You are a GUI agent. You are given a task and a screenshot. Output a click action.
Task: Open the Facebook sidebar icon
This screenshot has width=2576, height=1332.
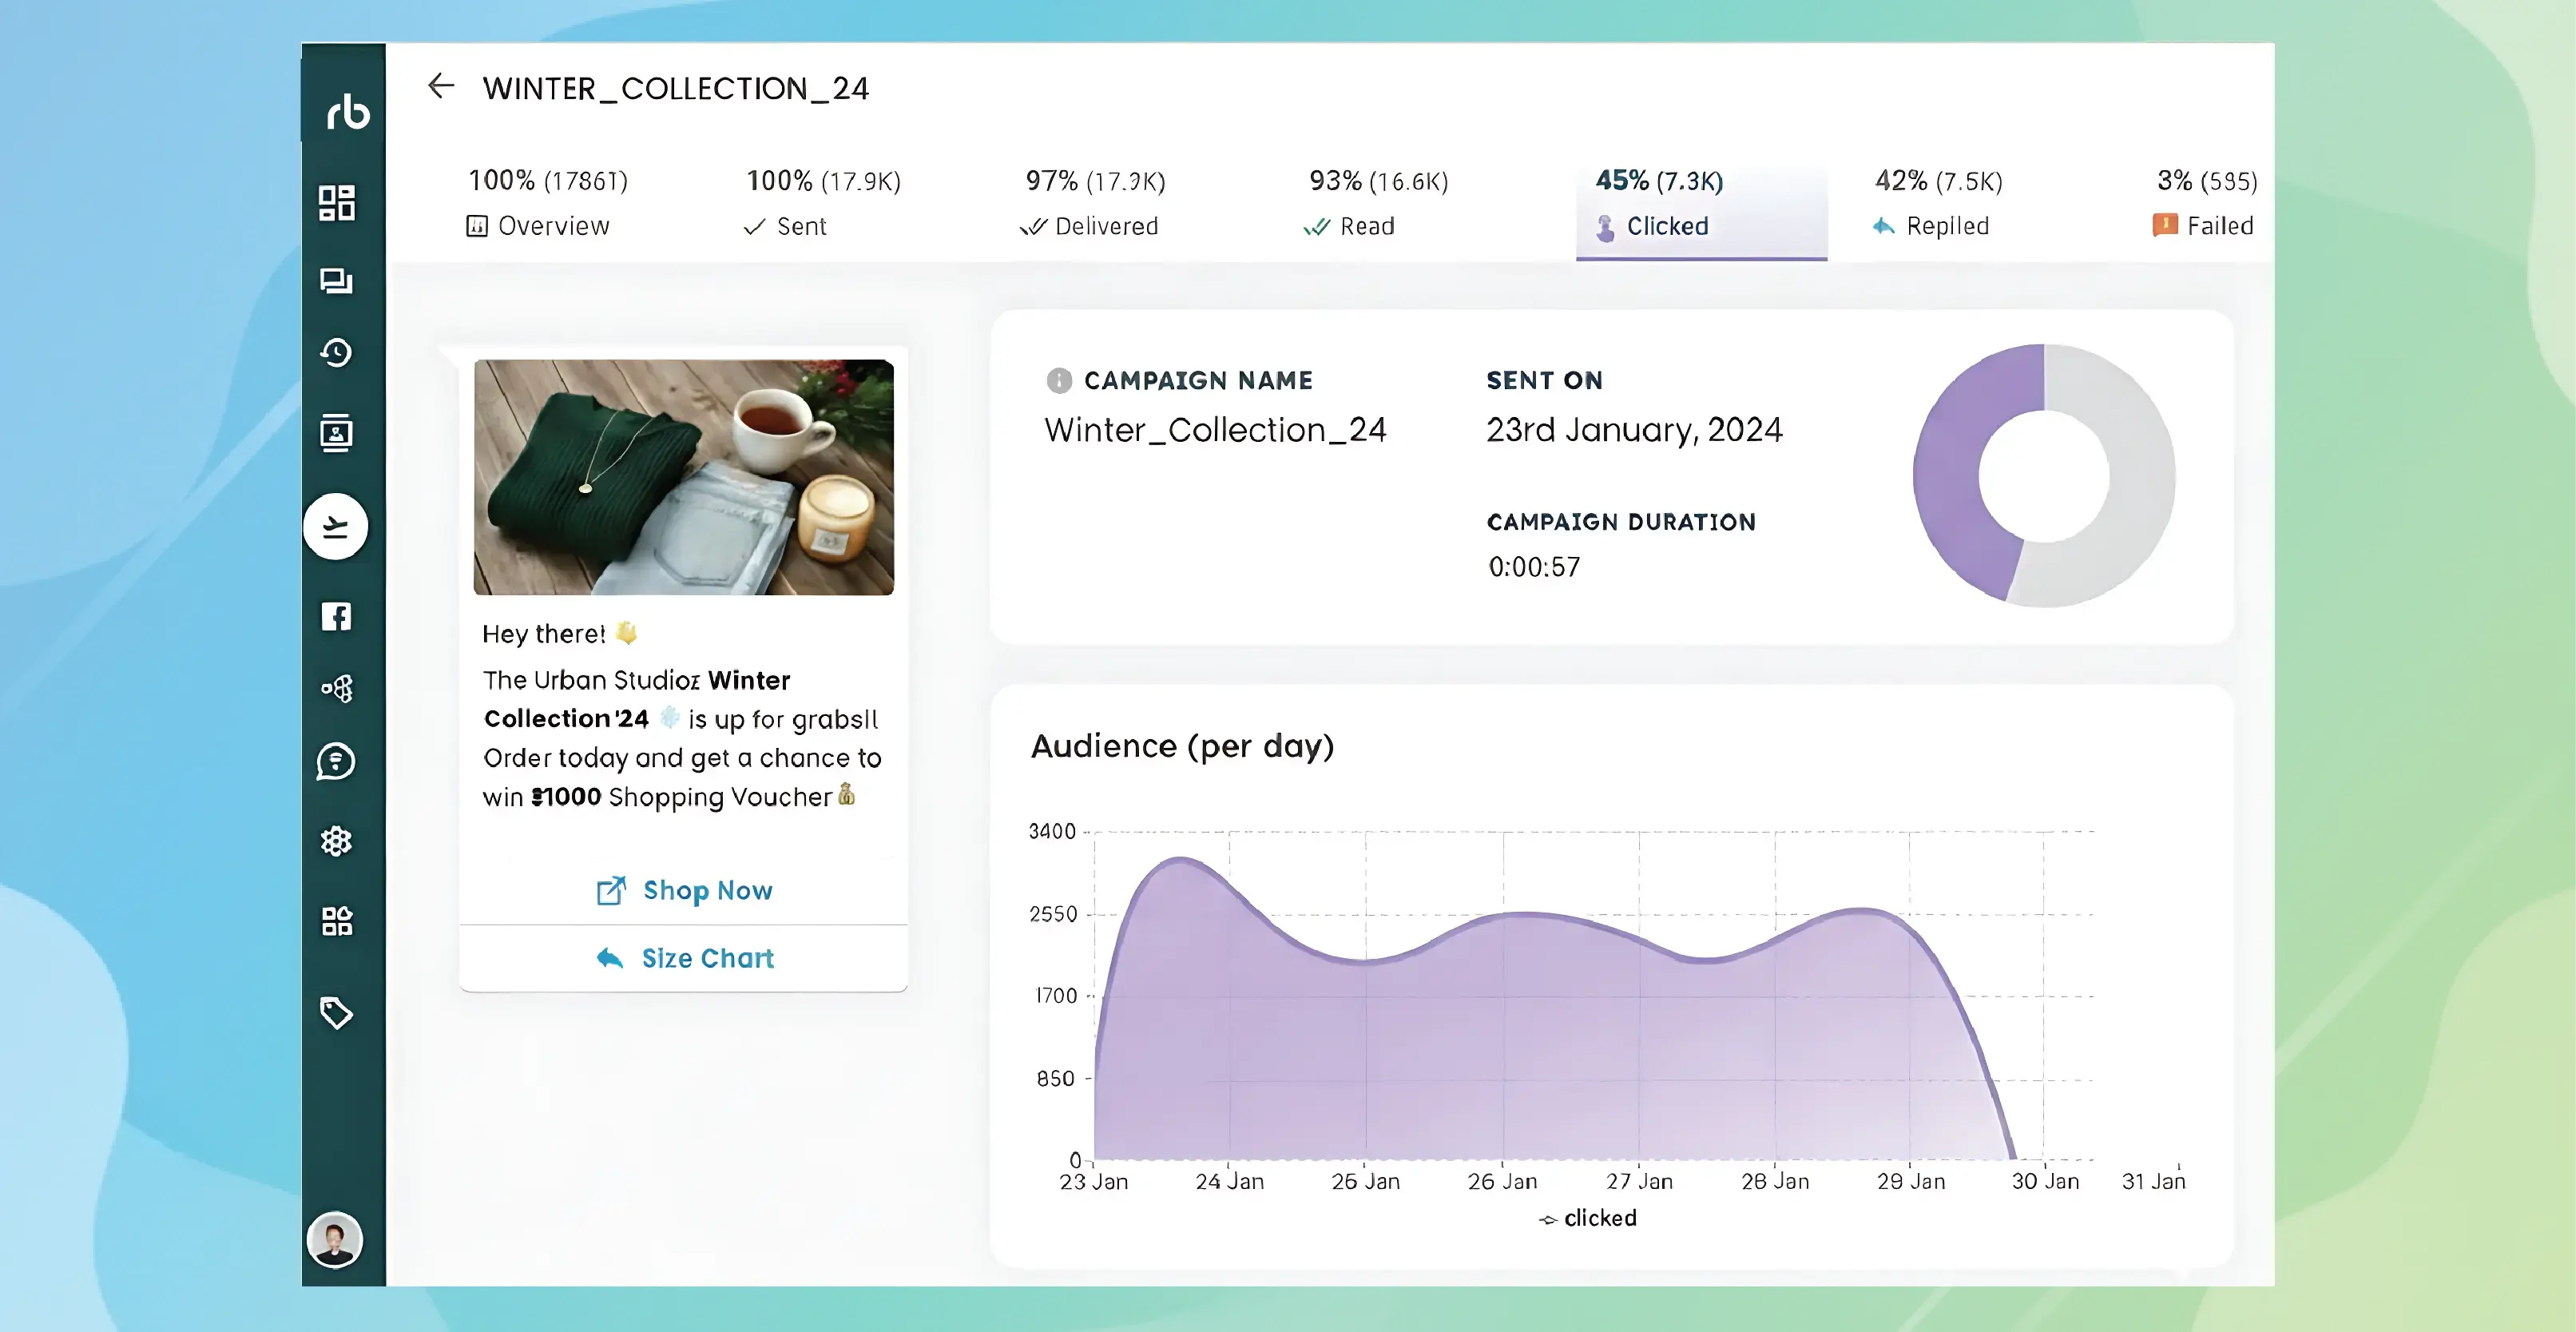click(336, 616)
